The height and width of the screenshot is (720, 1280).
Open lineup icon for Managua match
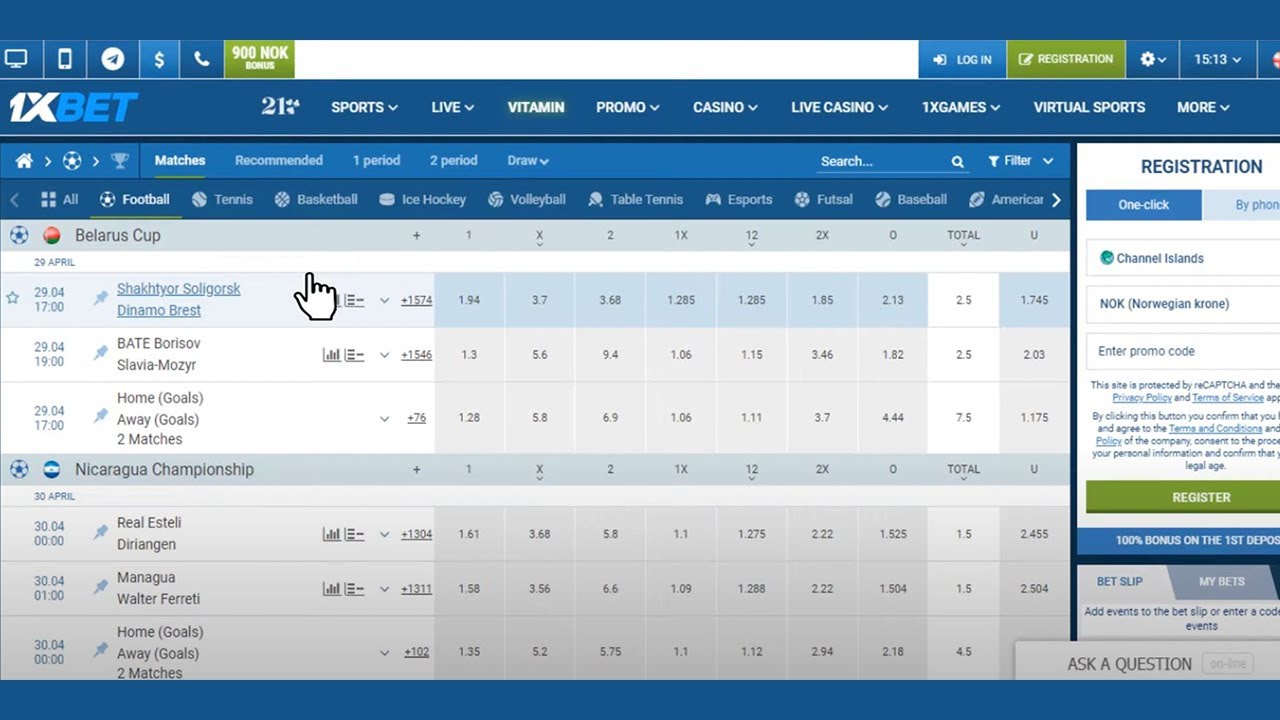tap(354, 589)
